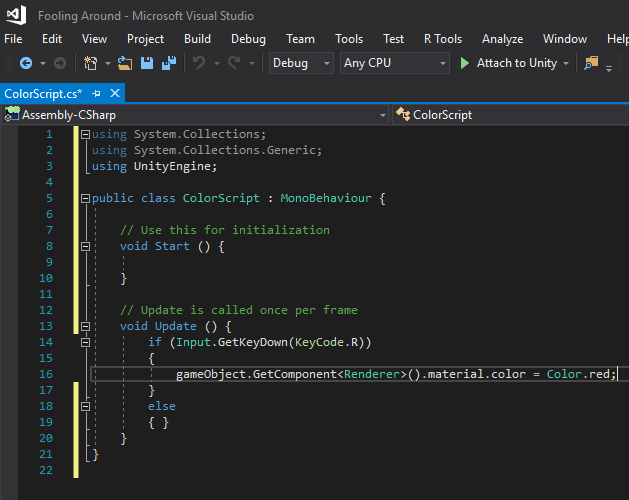Viewport: 629px width, 500px height.
Task: Collapse the ColorScript class on line 5
Action: (x=85, y=198)
